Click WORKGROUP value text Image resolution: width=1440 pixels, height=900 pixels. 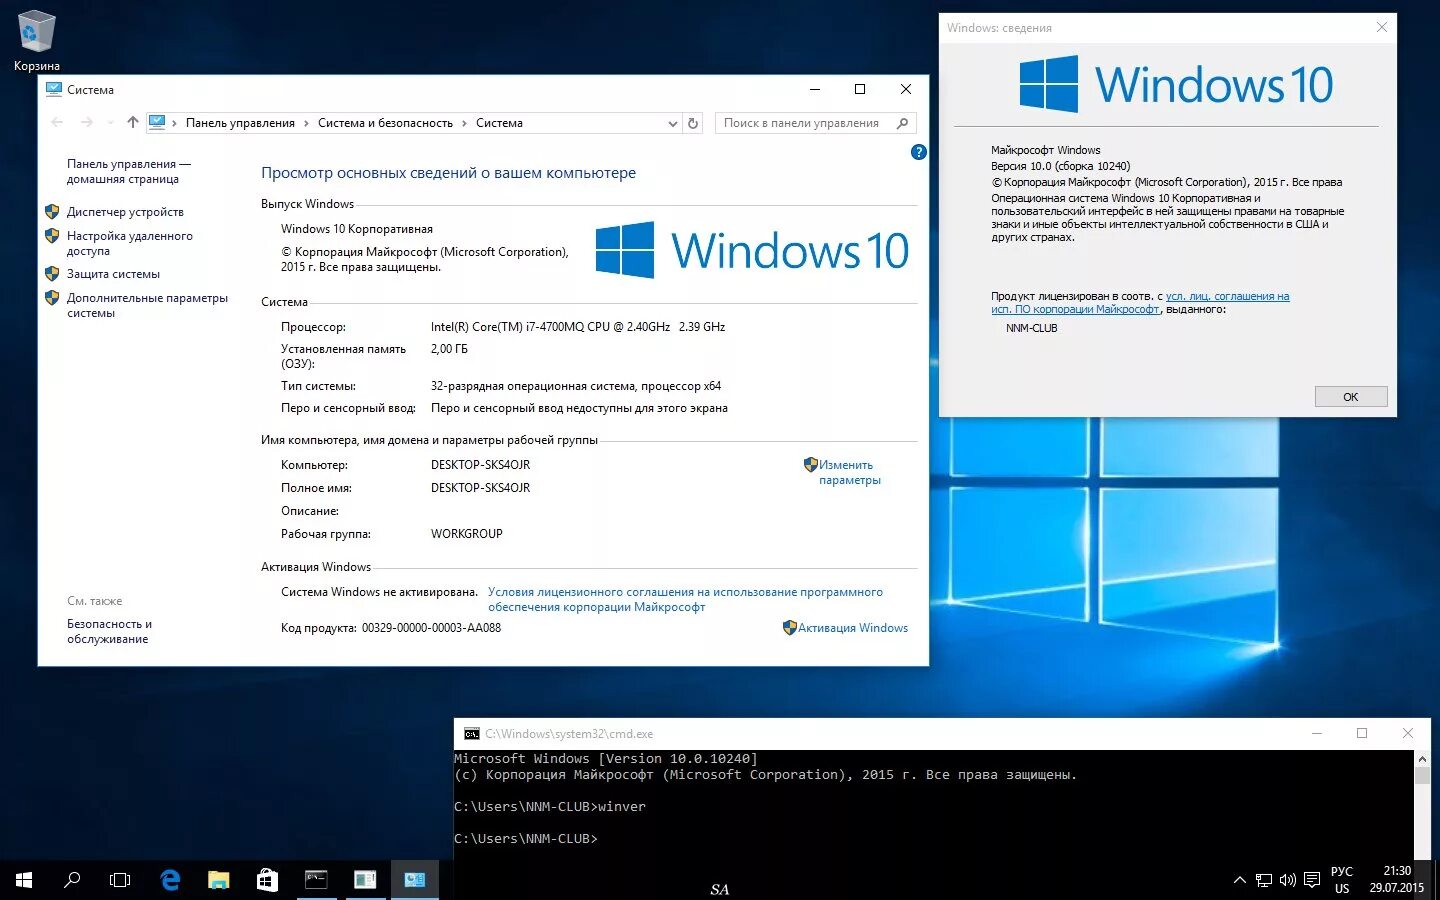pyautogui.click(x=466, y=534)
